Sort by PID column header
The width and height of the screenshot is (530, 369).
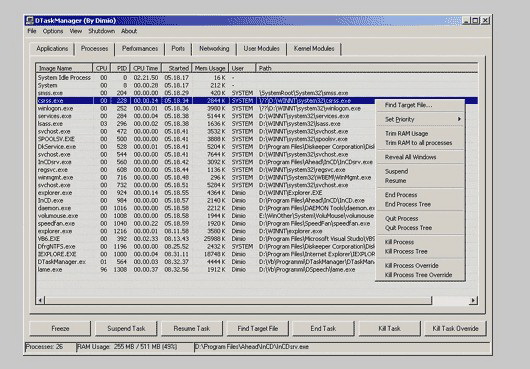(120, 68)
